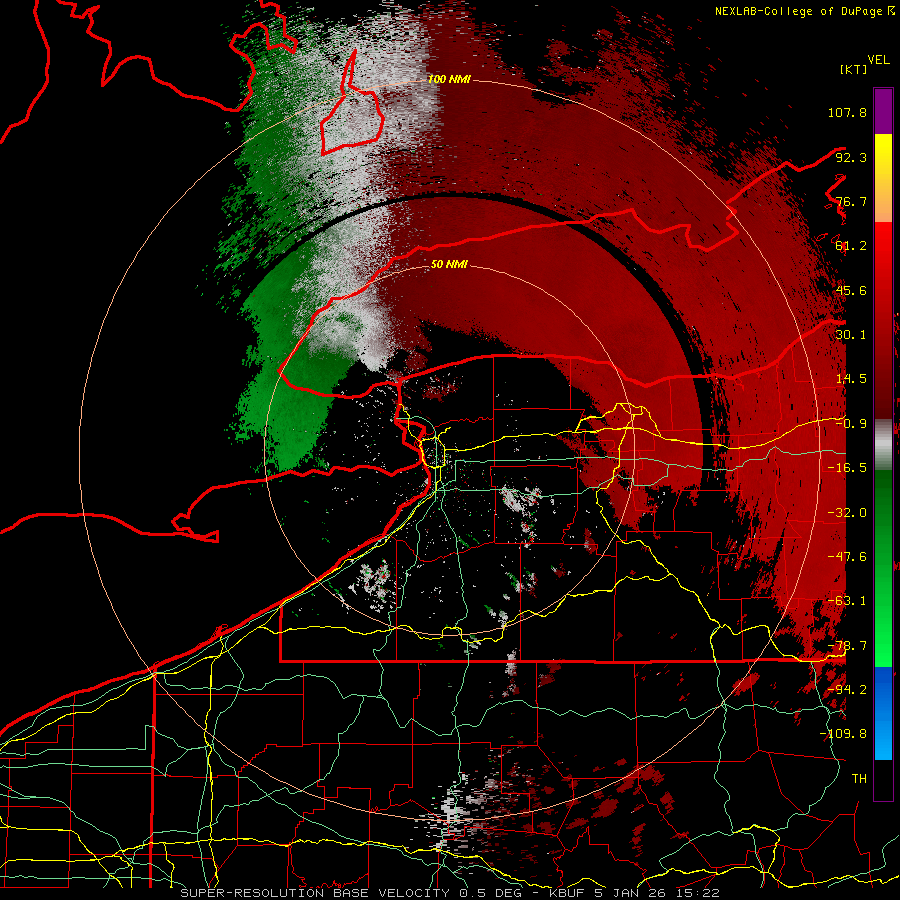Click the gray near-zero segment of the color bar

(x=883, y=445)
